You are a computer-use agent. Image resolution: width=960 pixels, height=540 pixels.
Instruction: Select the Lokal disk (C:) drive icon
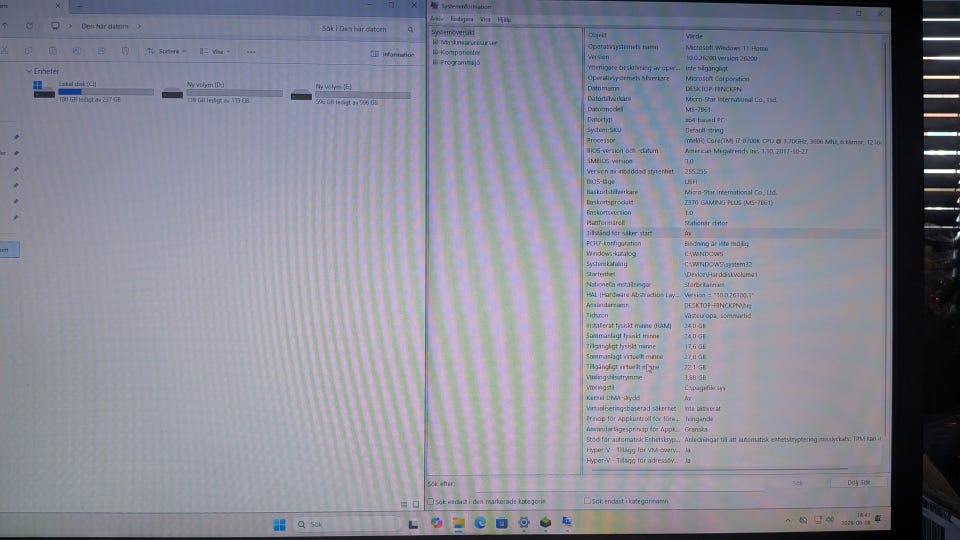[43, 90]
